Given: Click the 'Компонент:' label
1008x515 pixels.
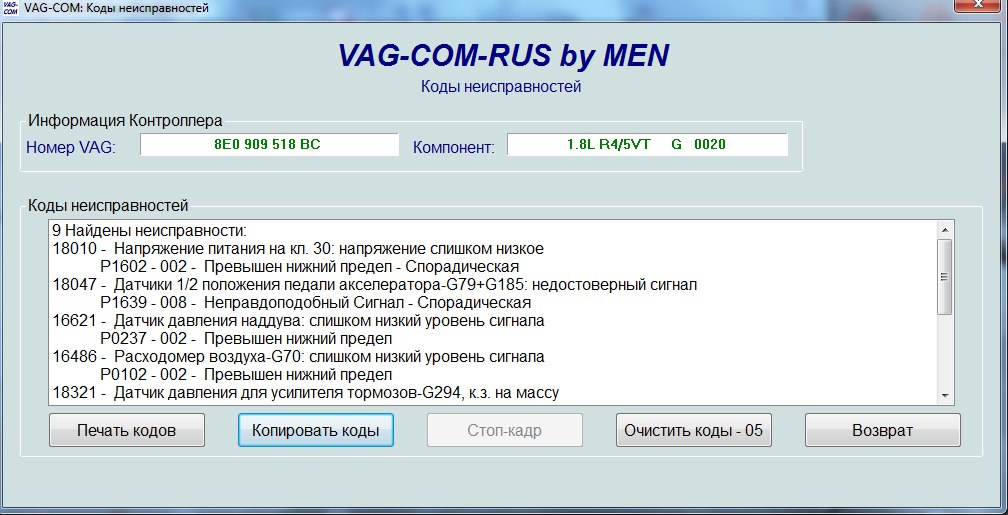Looking at the screenshot, I should (x=454, y=147).
